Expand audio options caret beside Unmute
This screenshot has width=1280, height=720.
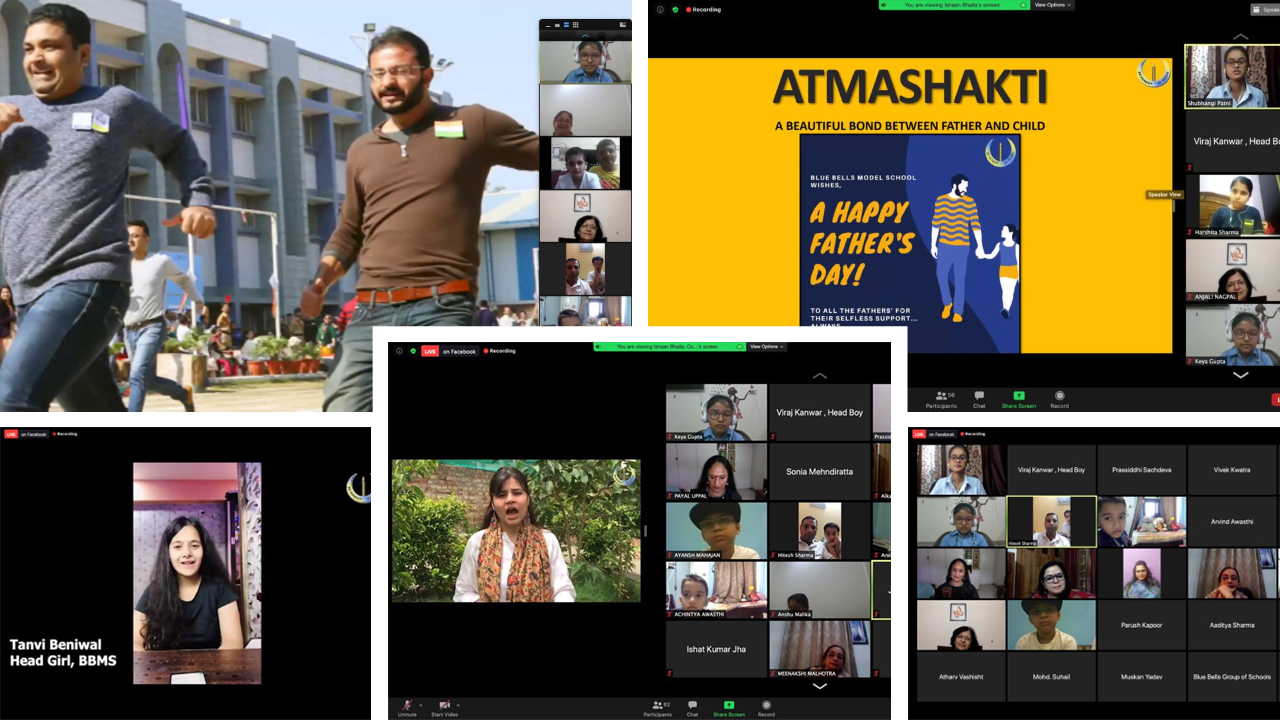click(421, 705)
